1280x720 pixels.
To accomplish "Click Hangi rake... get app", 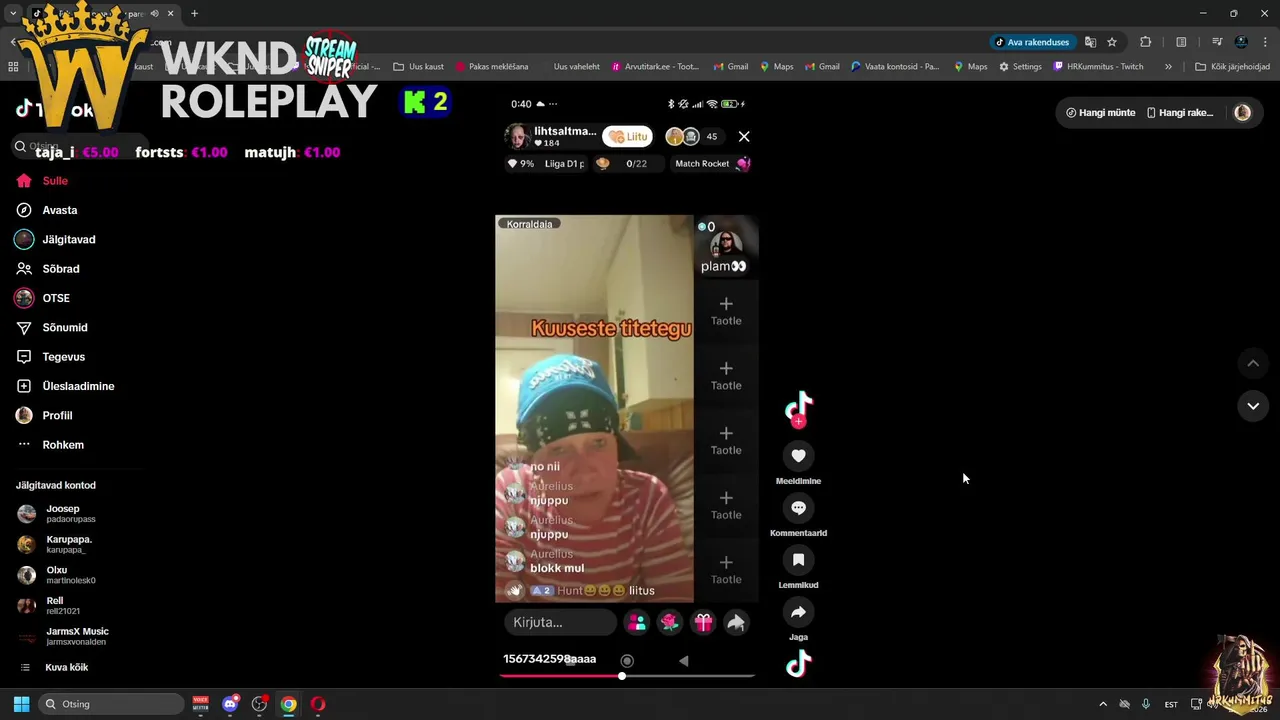I will 1180,113.
